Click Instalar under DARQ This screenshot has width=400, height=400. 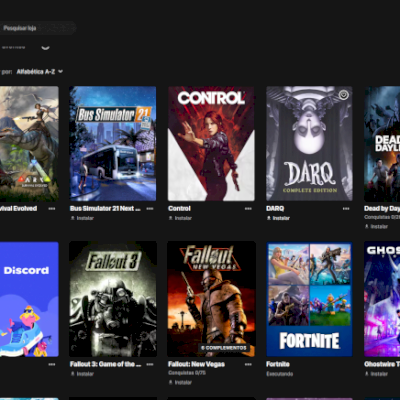click(278, 218)
